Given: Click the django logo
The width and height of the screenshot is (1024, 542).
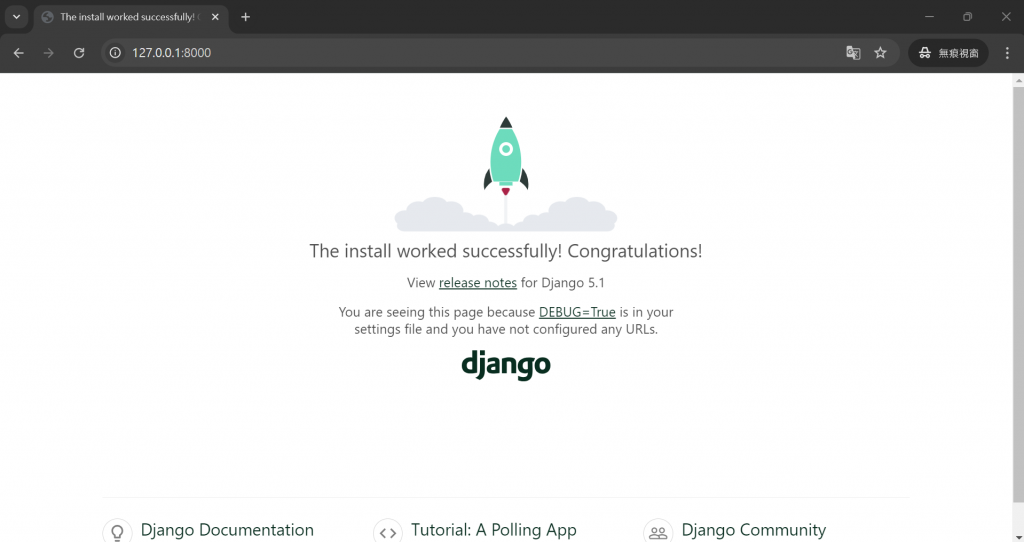Looking at the screenshot, I should coord(506,365).
